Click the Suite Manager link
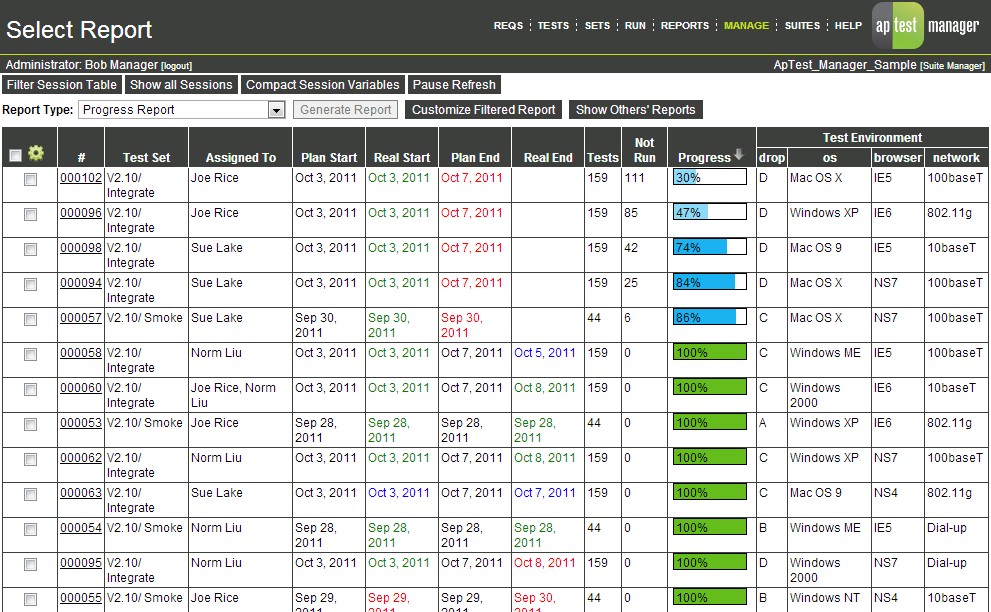 click(x=952, y=66)
